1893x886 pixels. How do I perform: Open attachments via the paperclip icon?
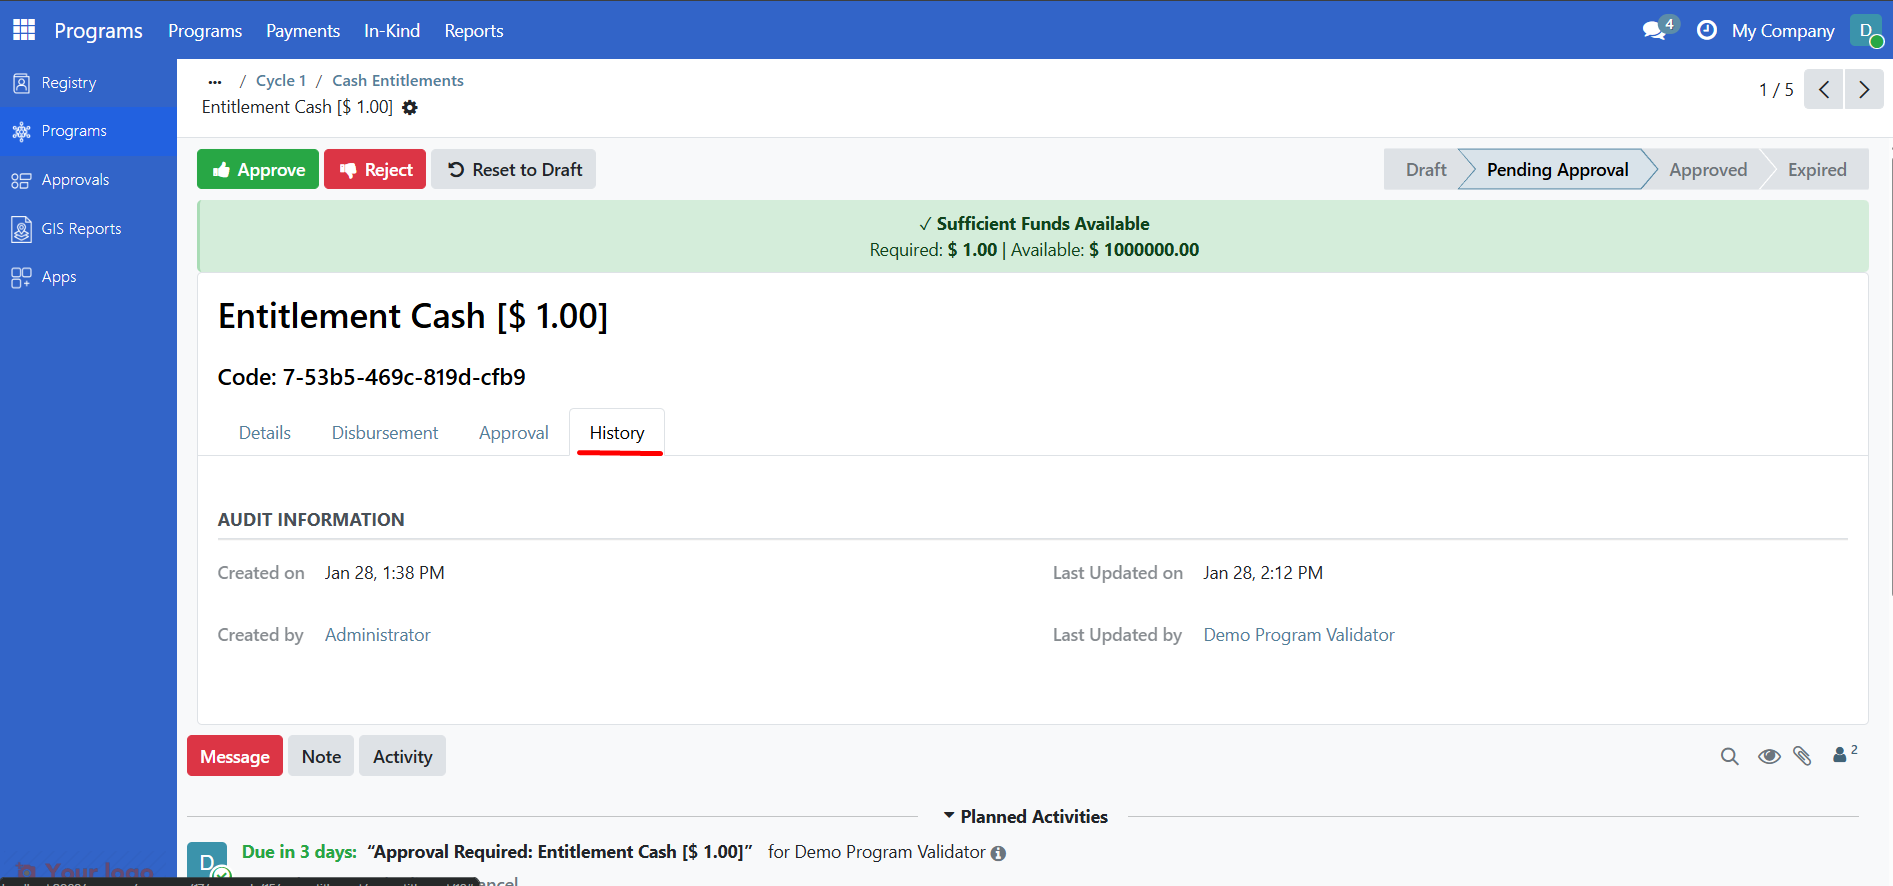click(1802, 757)
